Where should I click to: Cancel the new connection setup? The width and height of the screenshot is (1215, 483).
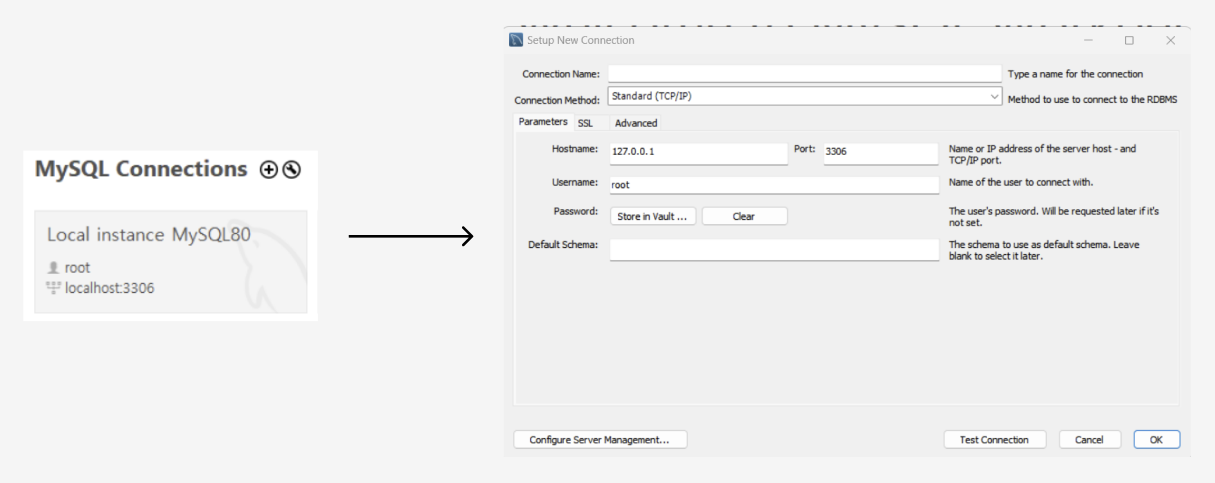click(1089, 440)
